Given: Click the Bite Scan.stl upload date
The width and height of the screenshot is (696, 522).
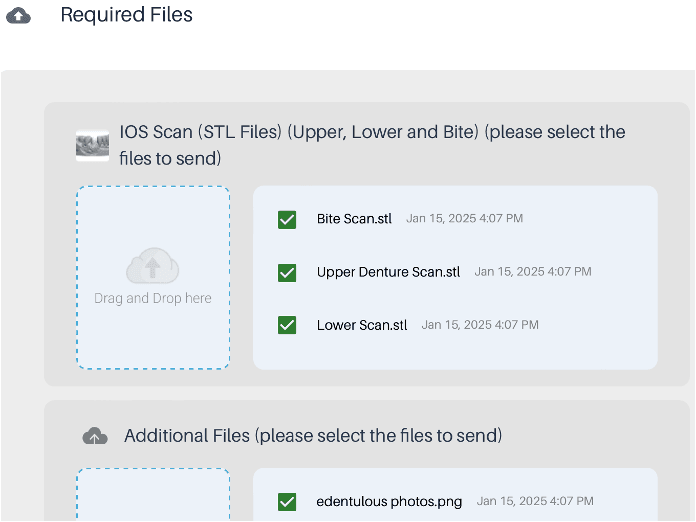Looking at the screenshot, I should pos(464,218).
